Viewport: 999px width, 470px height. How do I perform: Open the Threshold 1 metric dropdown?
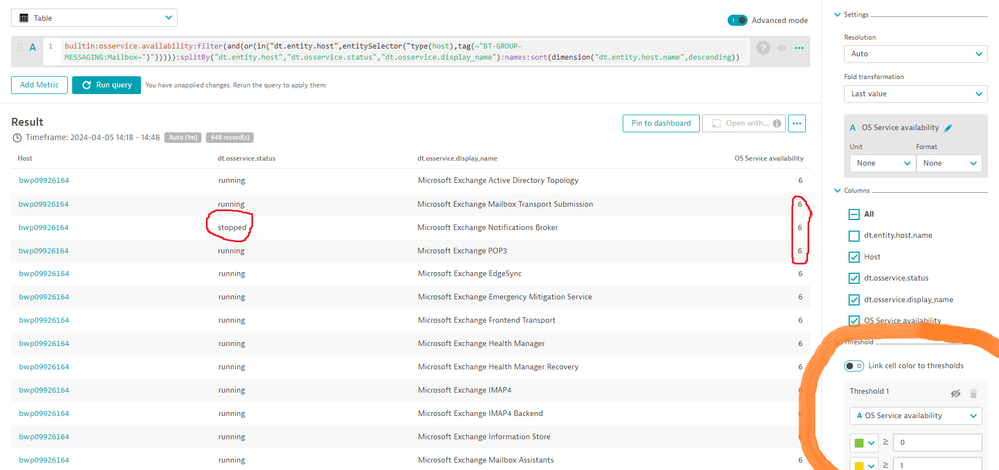(916, 416)
